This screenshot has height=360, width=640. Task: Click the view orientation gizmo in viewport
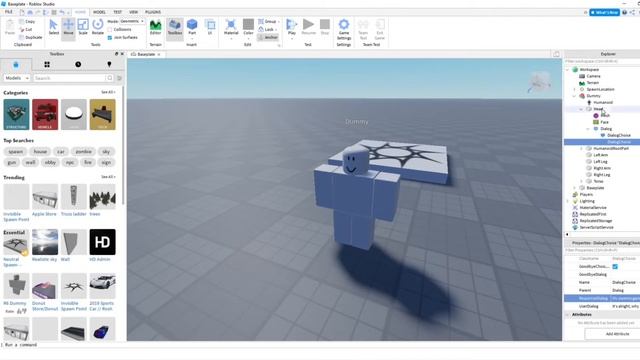[540, 82]
